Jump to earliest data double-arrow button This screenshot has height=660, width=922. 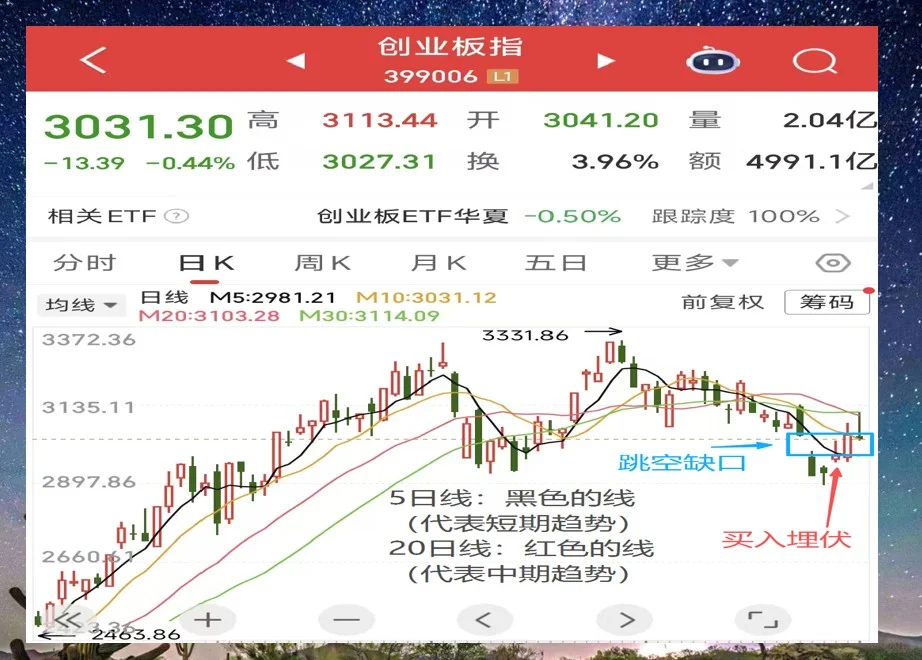(68, 620)
